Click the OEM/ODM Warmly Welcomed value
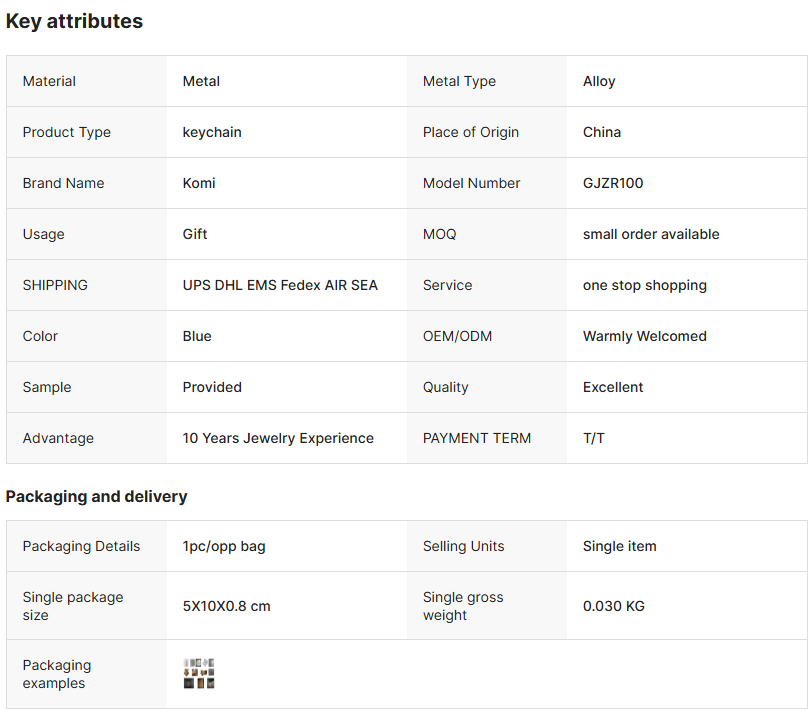The height and width of the screenshot is (719, 812). coord(645,336)
